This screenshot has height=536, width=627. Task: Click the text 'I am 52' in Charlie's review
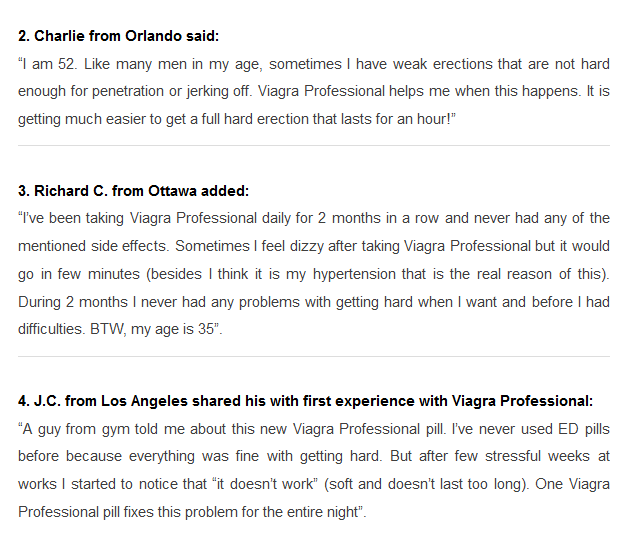tap(48, 64)
